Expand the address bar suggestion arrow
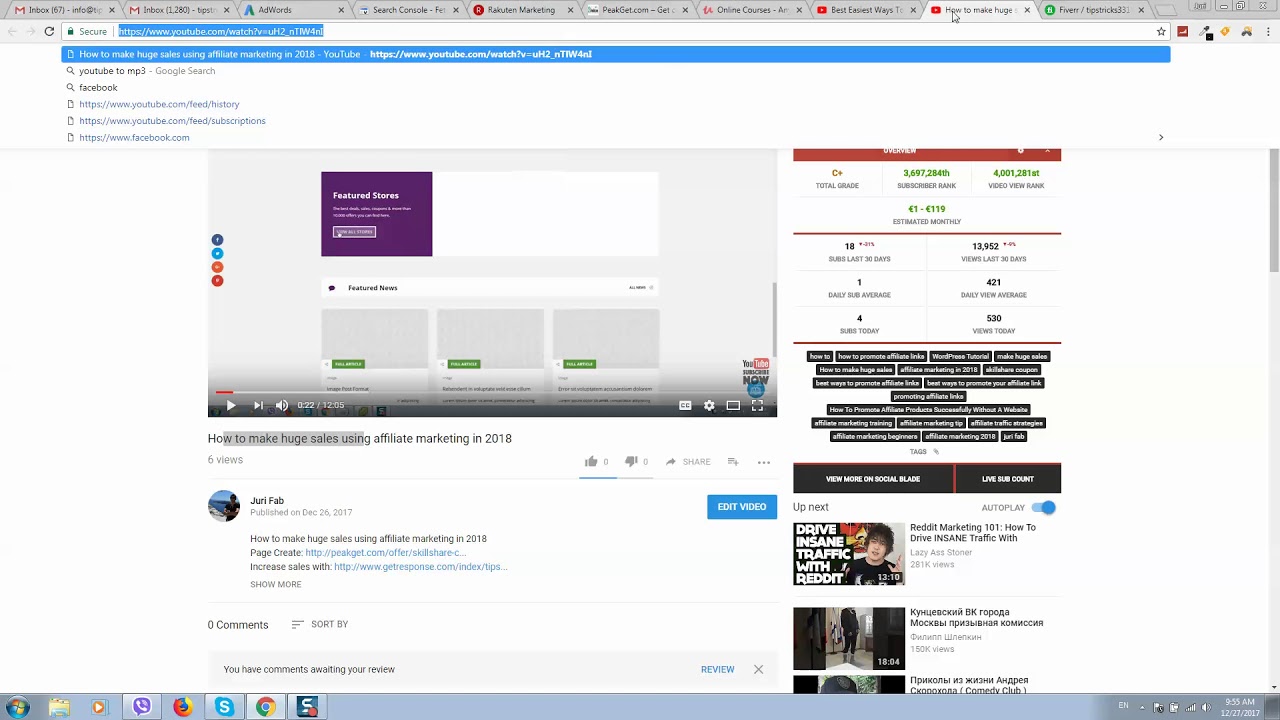 coord(1161,137)
